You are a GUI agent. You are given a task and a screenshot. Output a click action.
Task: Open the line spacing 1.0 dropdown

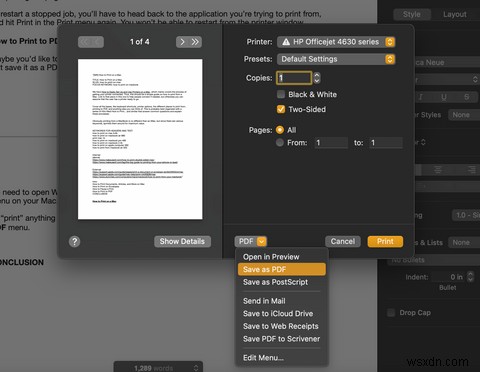466,215
